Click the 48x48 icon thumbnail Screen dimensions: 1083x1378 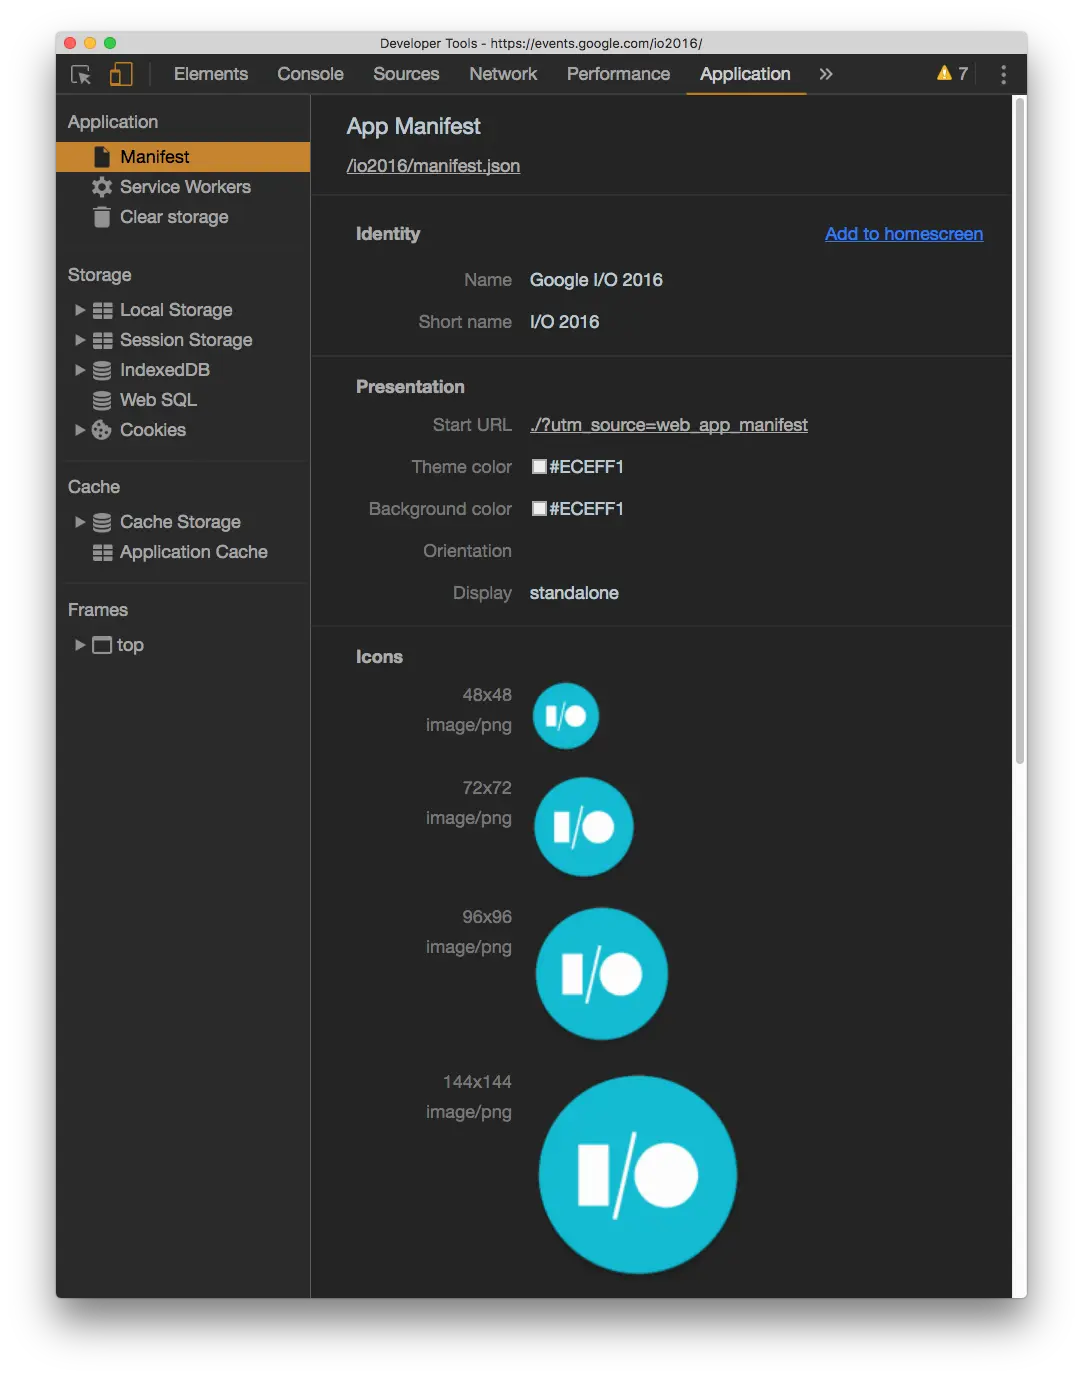tap(566, 716)
